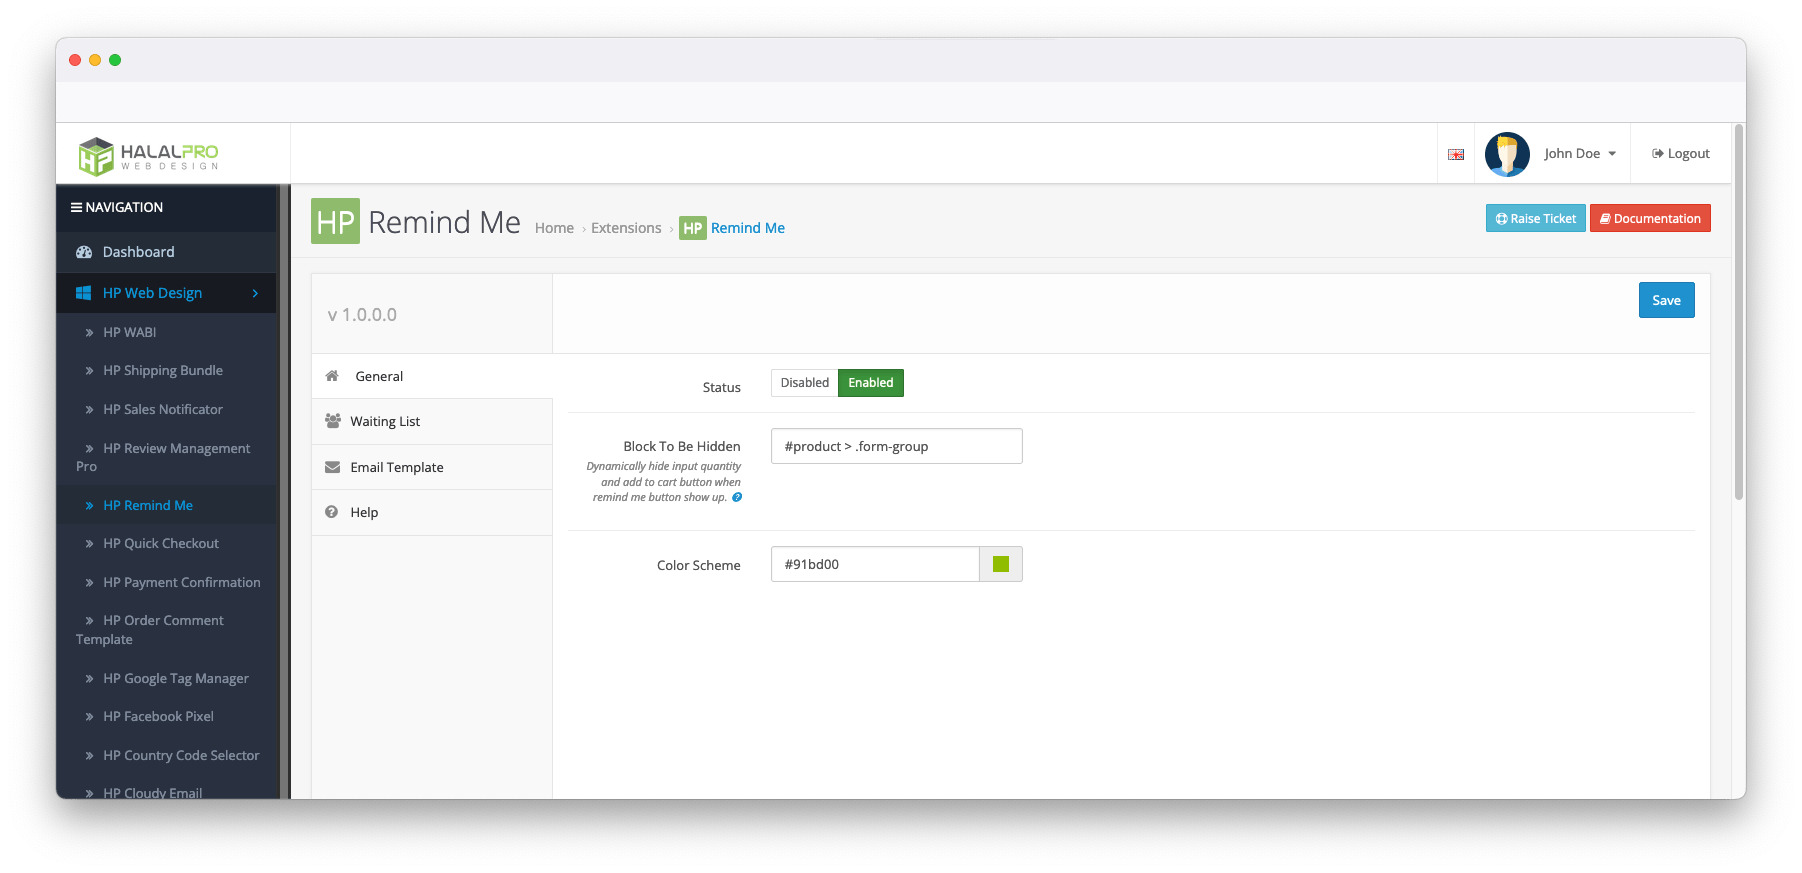Click the Extensions breadcrumb link
The image size is (1802, 873).
click(626, 229)
